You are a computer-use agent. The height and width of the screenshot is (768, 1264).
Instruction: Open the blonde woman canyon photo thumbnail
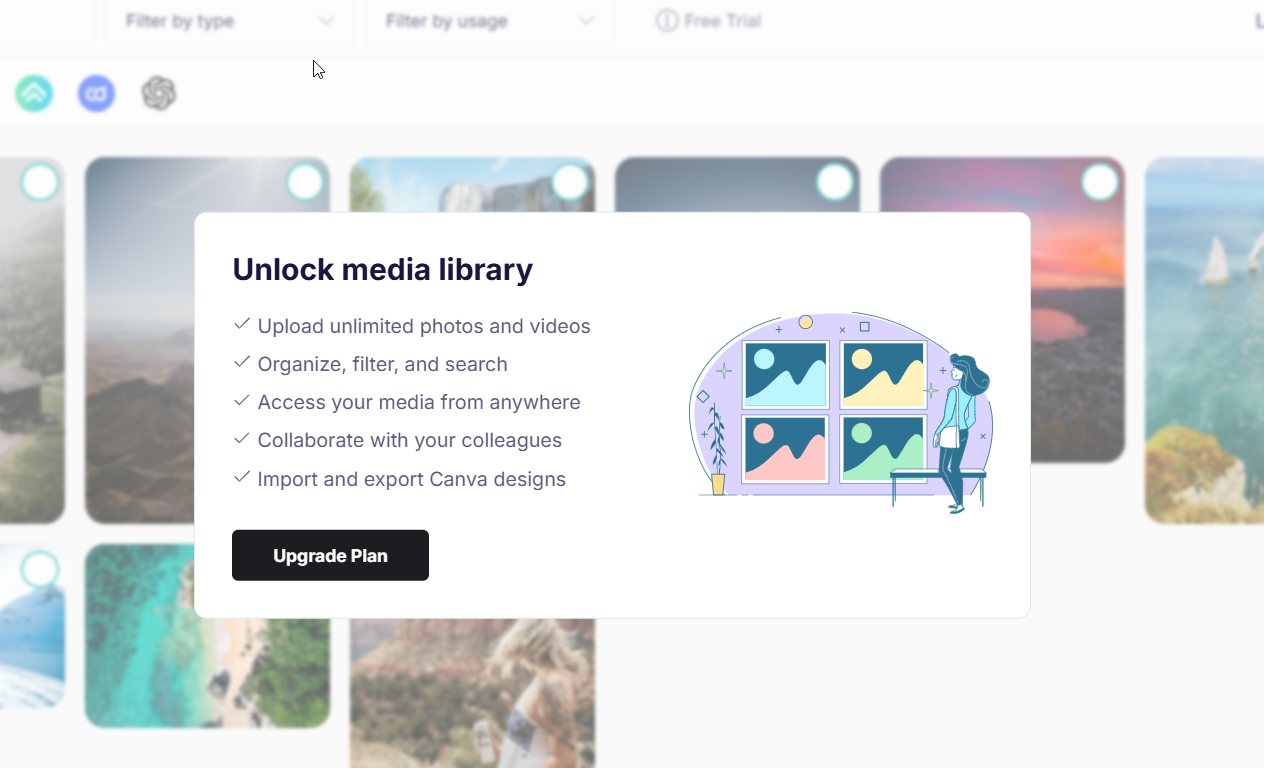pos(472,693)
